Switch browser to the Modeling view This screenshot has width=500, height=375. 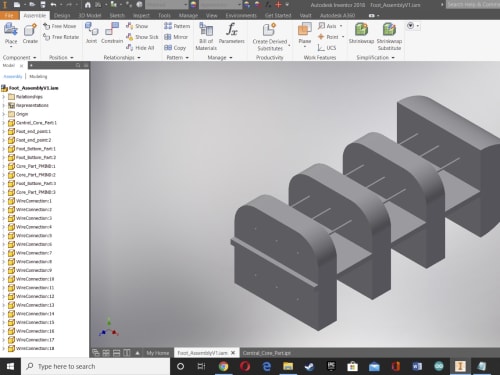pyautogui.click(x=38, y=76)
